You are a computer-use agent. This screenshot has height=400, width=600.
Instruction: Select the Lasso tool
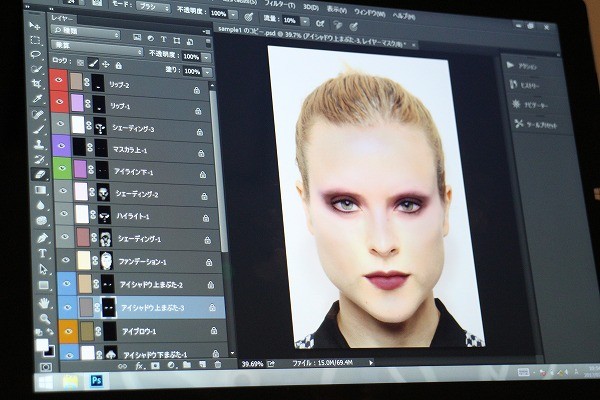36,54
